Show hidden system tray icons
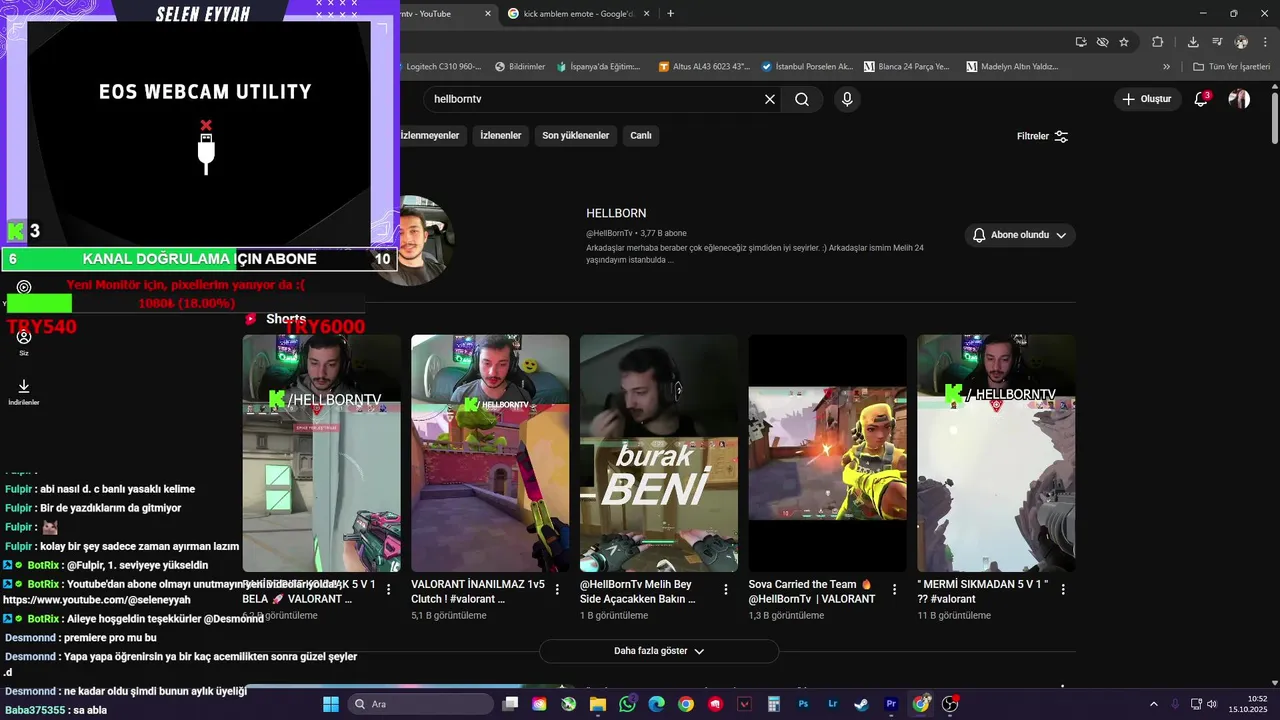The image size is (1280, 720). (1154, 704)
